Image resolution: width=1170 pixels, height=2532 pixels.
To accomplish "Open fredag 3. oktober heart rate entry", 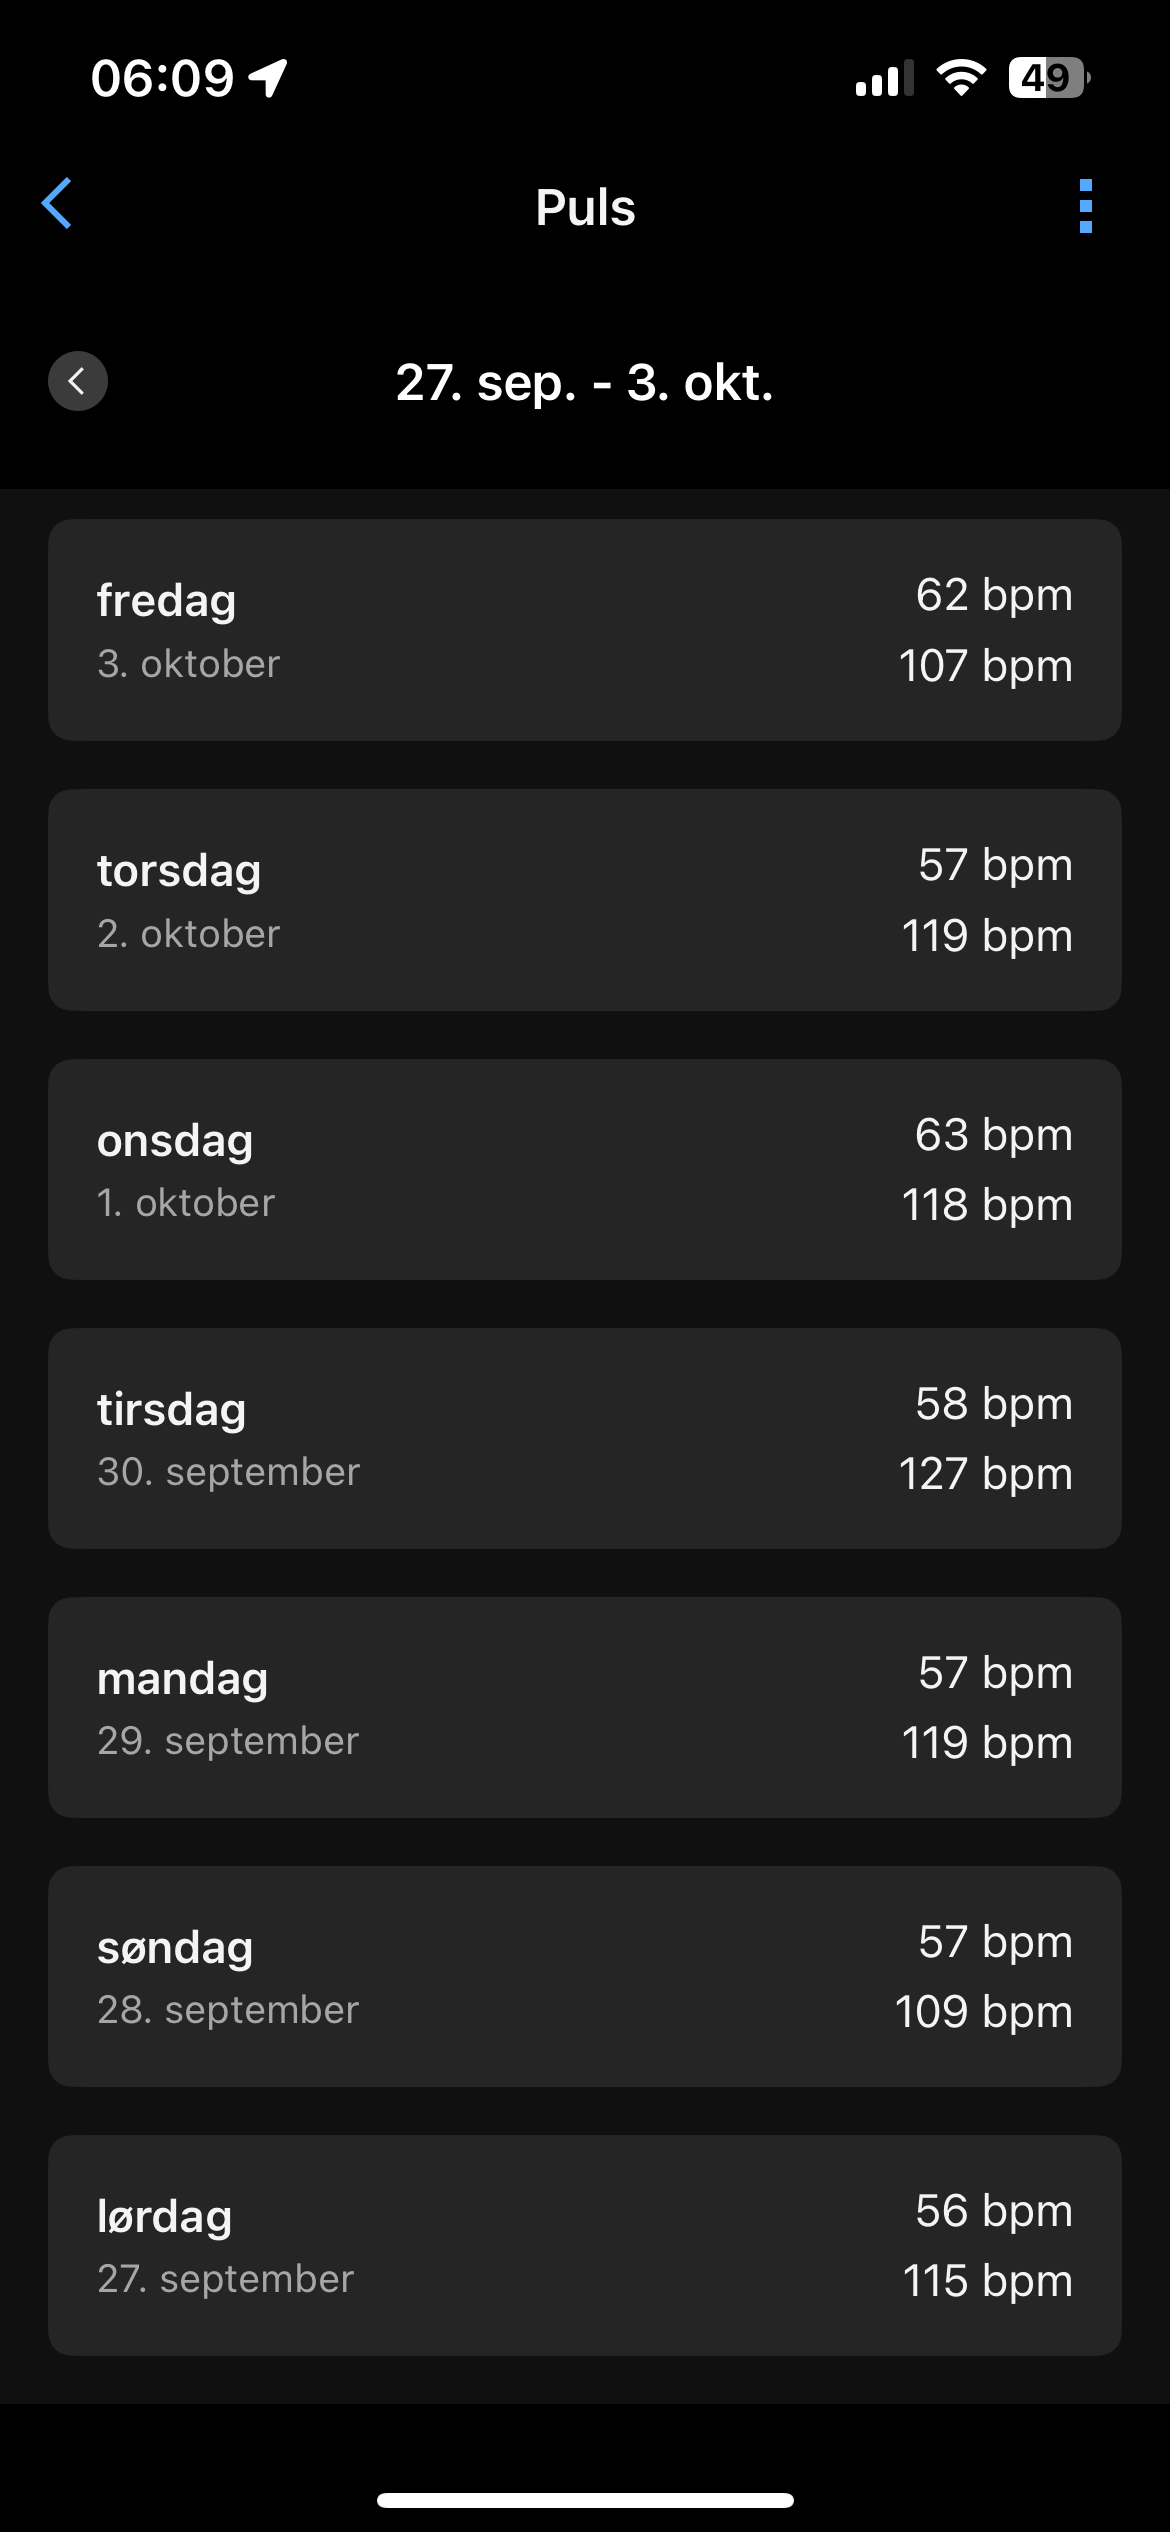I will pyautogui.click(x=584, y=630).
